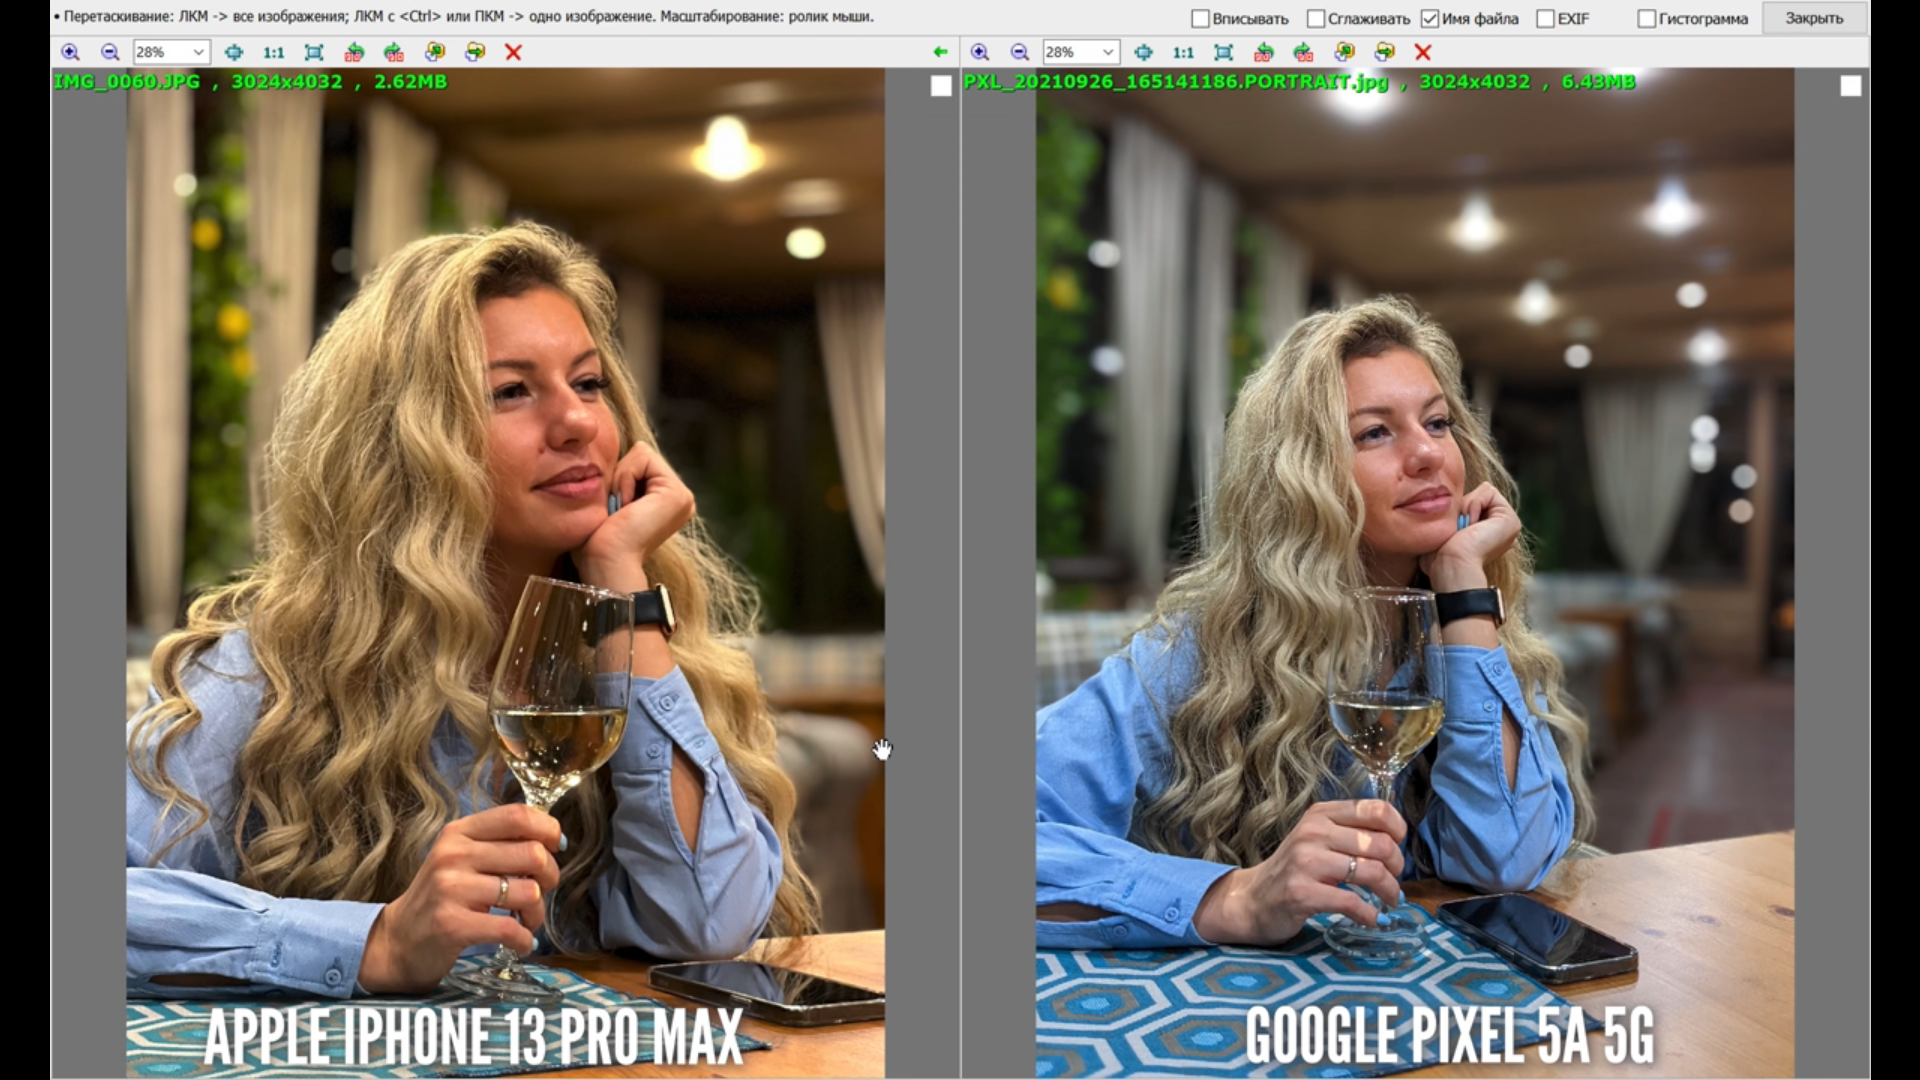Move IMG_0060.JPG to folder
Screen dimensions: 1920x1080
475,52
